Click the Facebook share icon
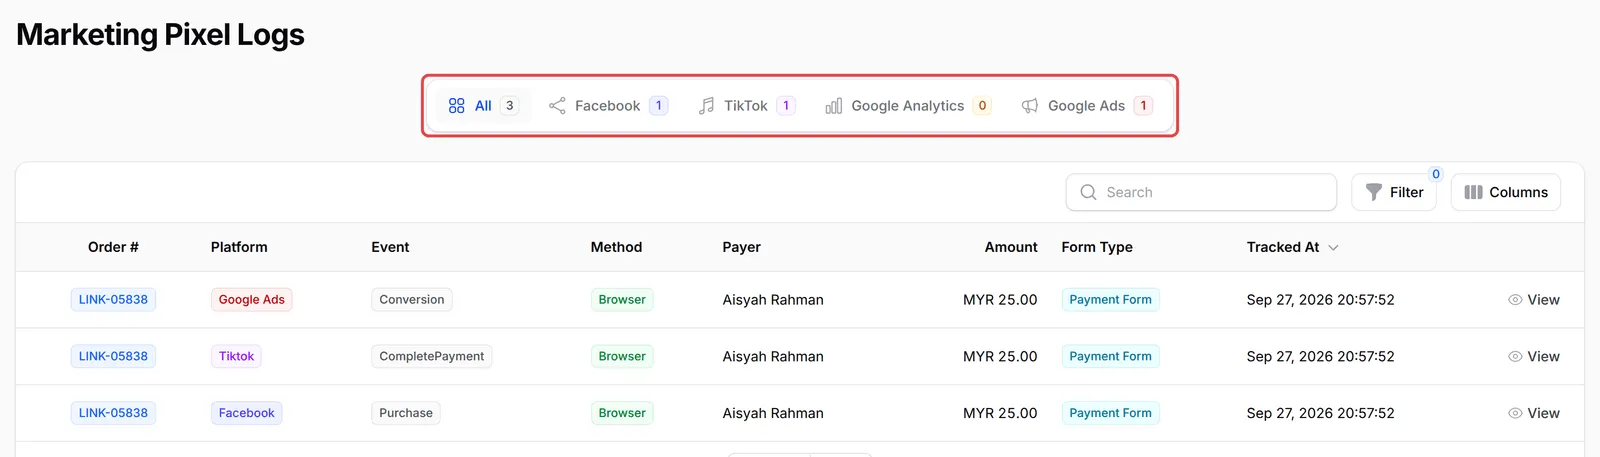 click(x=557, y=106)
